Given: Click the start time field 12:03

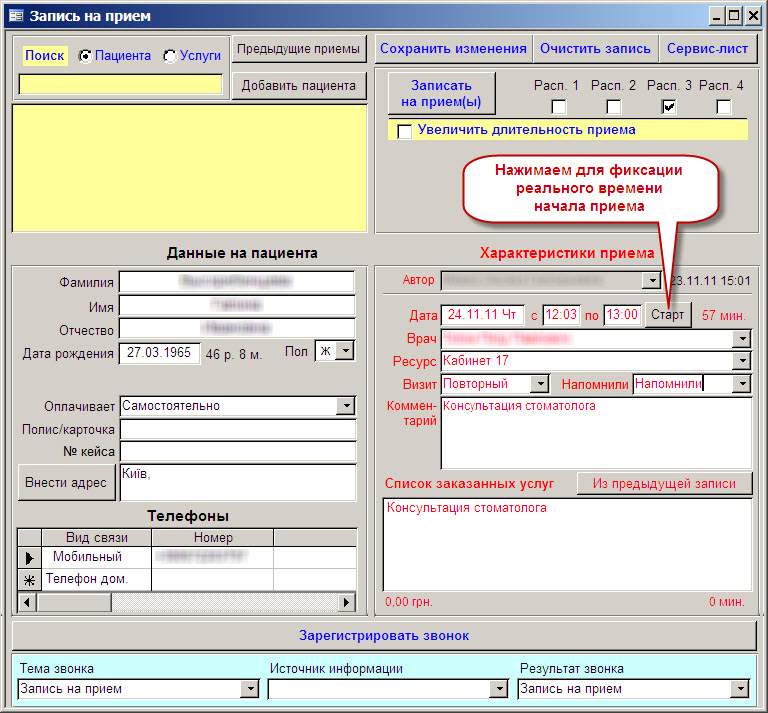Looking at the screenshot, I should coord(561,315).
